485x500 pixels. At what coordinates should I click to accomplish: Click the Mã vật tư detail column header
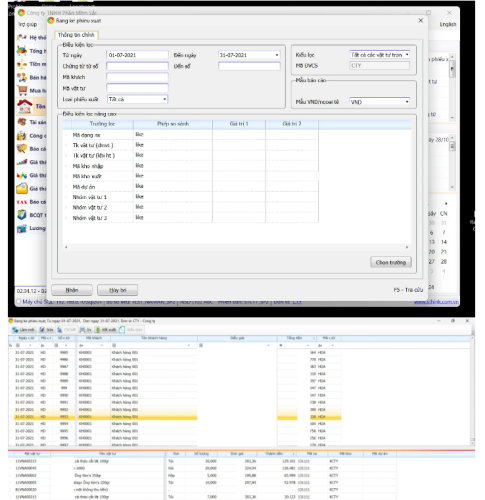point(32,454)
